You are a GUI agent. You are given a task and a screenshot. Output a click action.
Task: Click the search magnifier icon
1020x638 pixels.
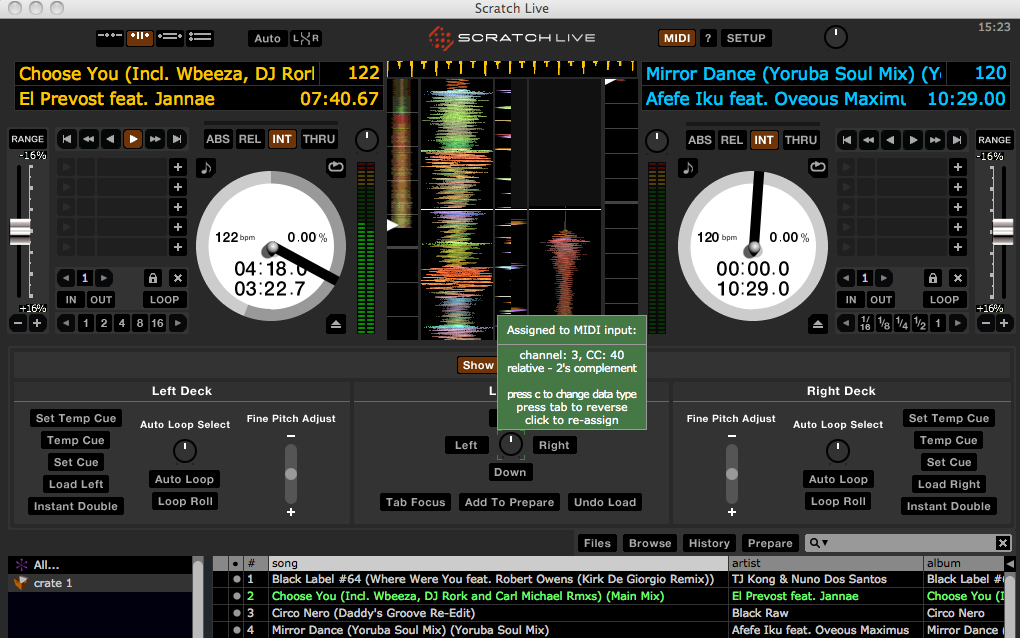814,542
